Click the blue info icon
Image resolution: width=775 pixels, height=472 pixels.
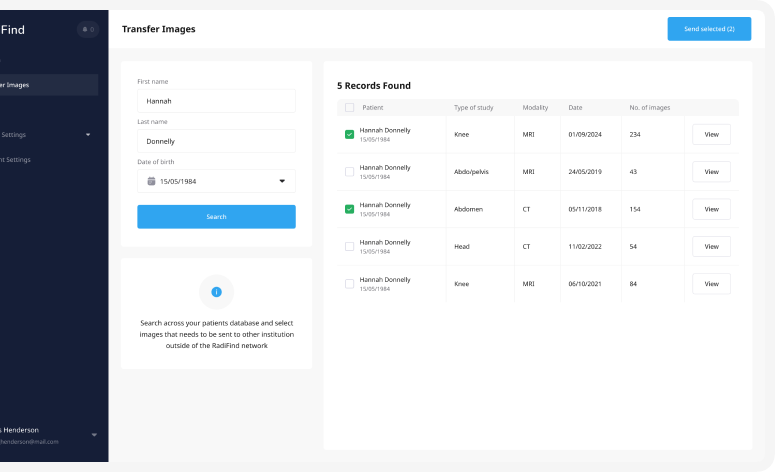(216, 291)
